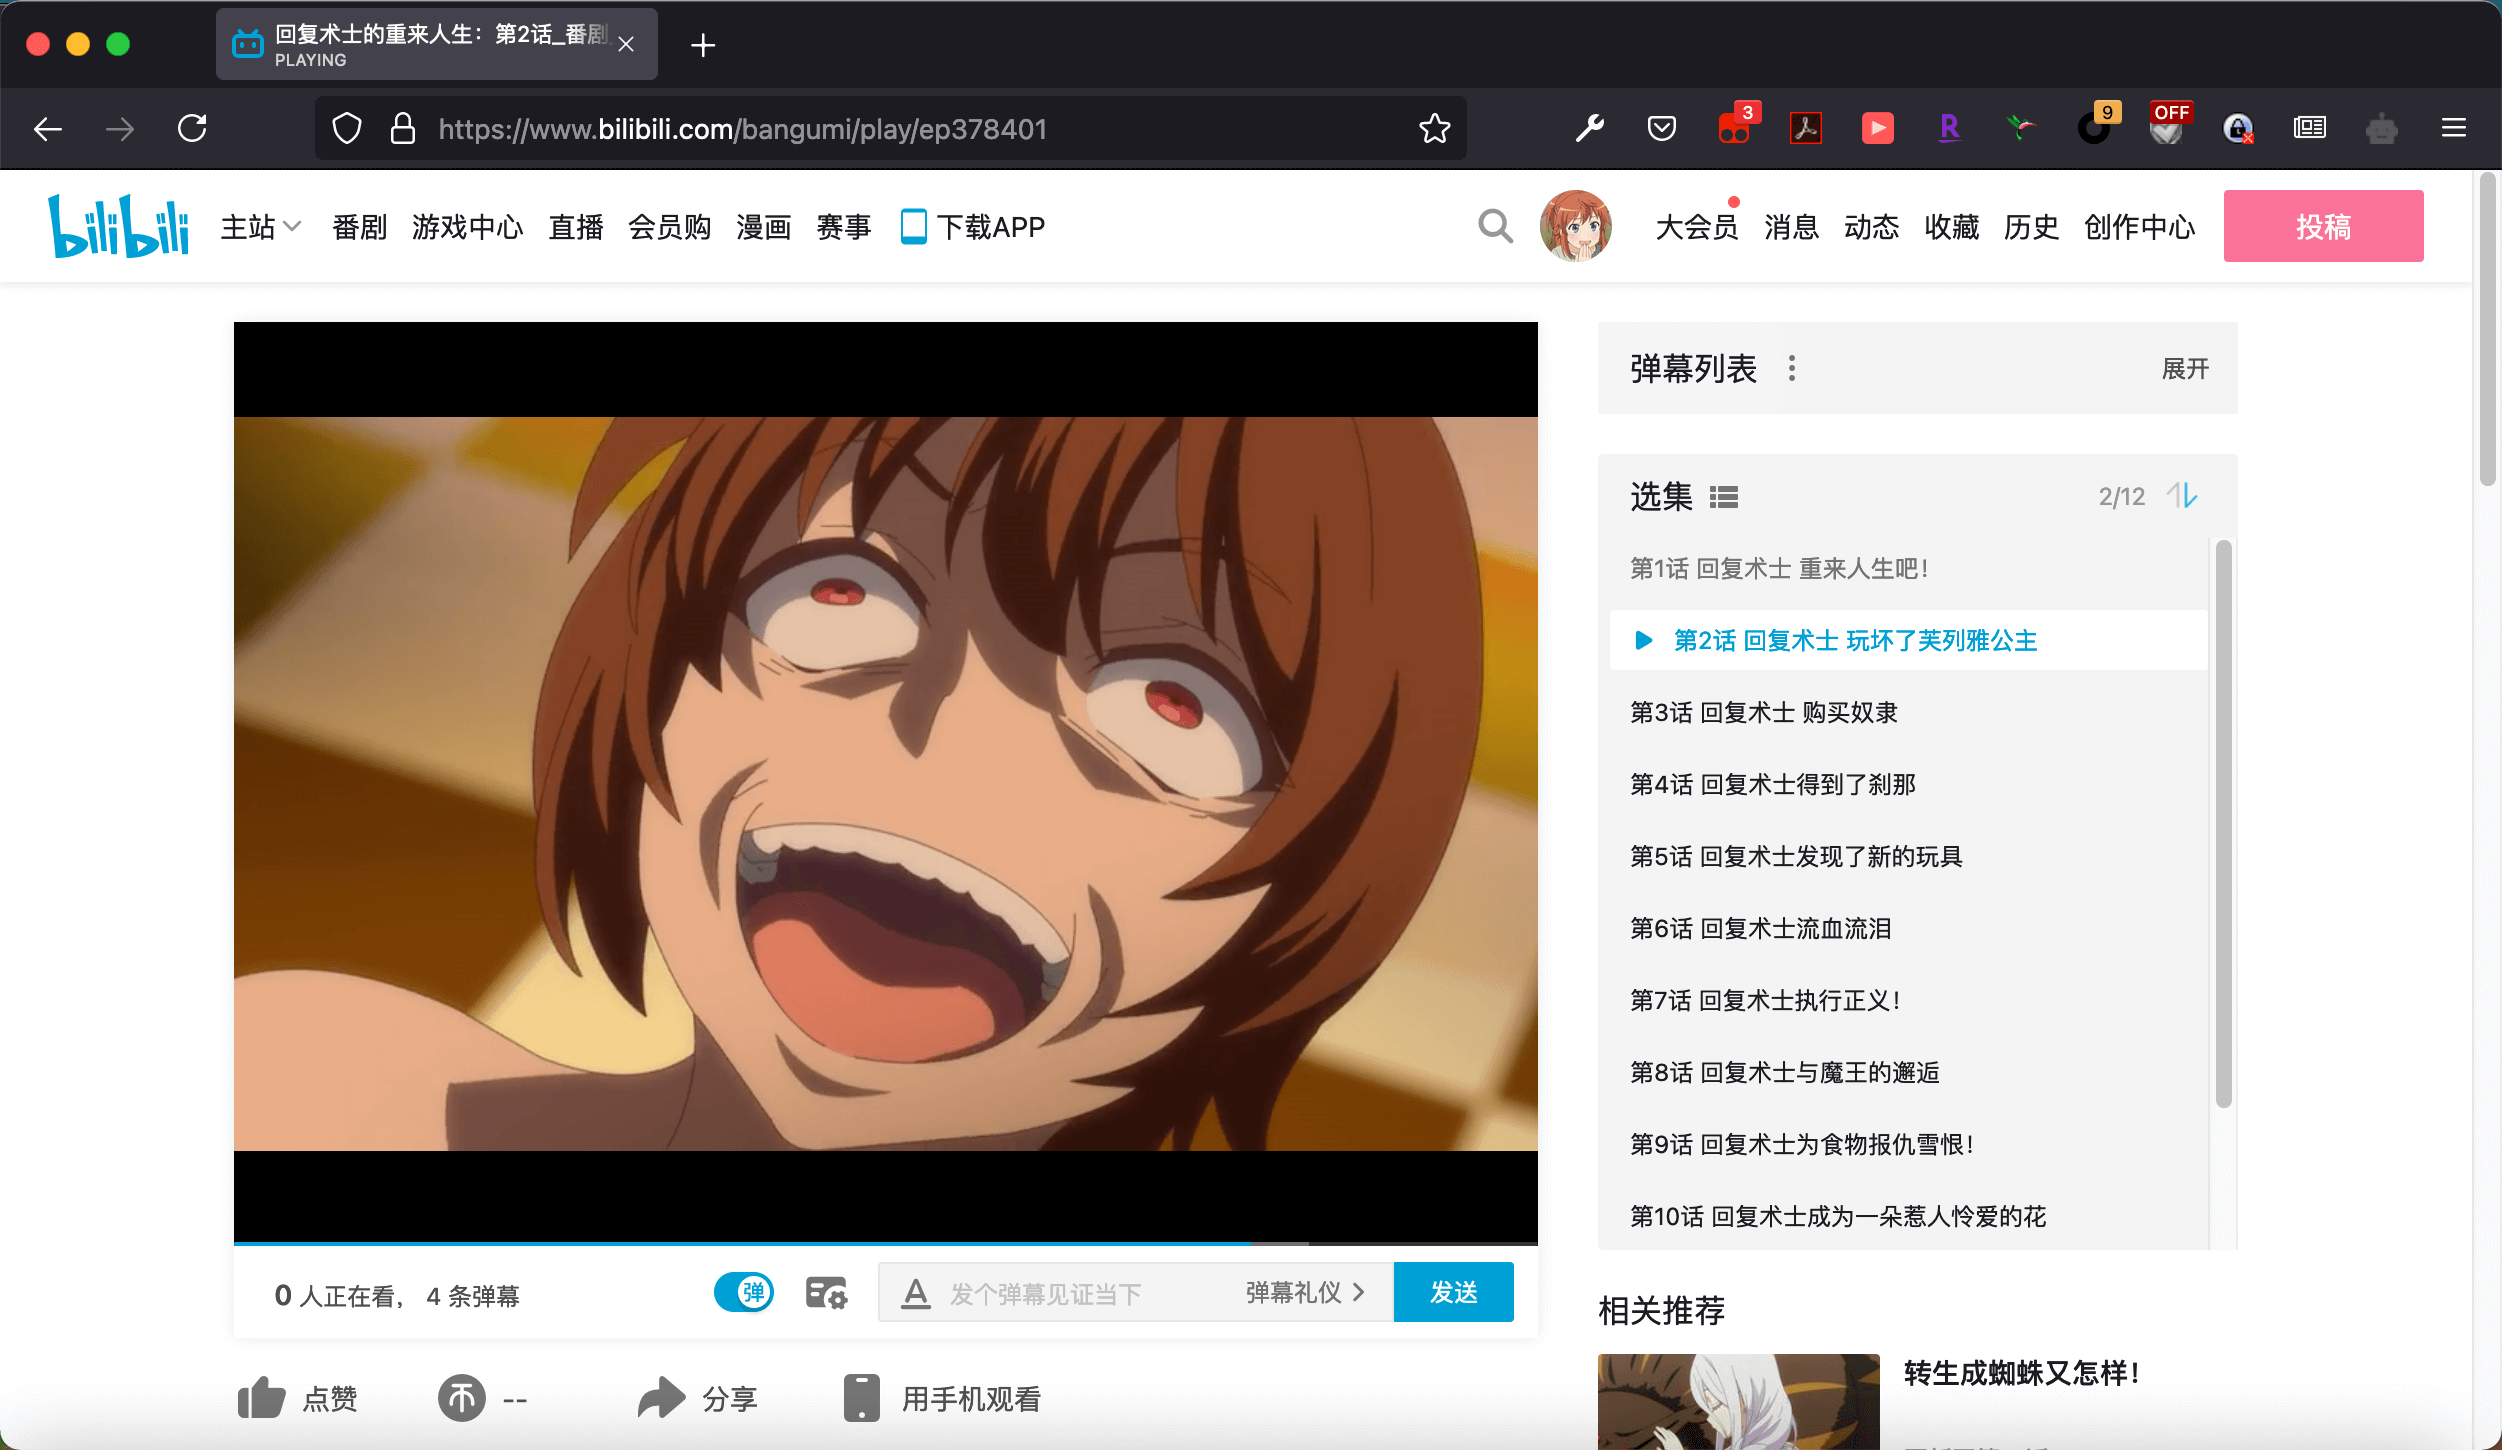The width and height of the screenshot is (2502, 1450).
Task: Like the video with the thumbs-up icon
Action: [259, 1397]
